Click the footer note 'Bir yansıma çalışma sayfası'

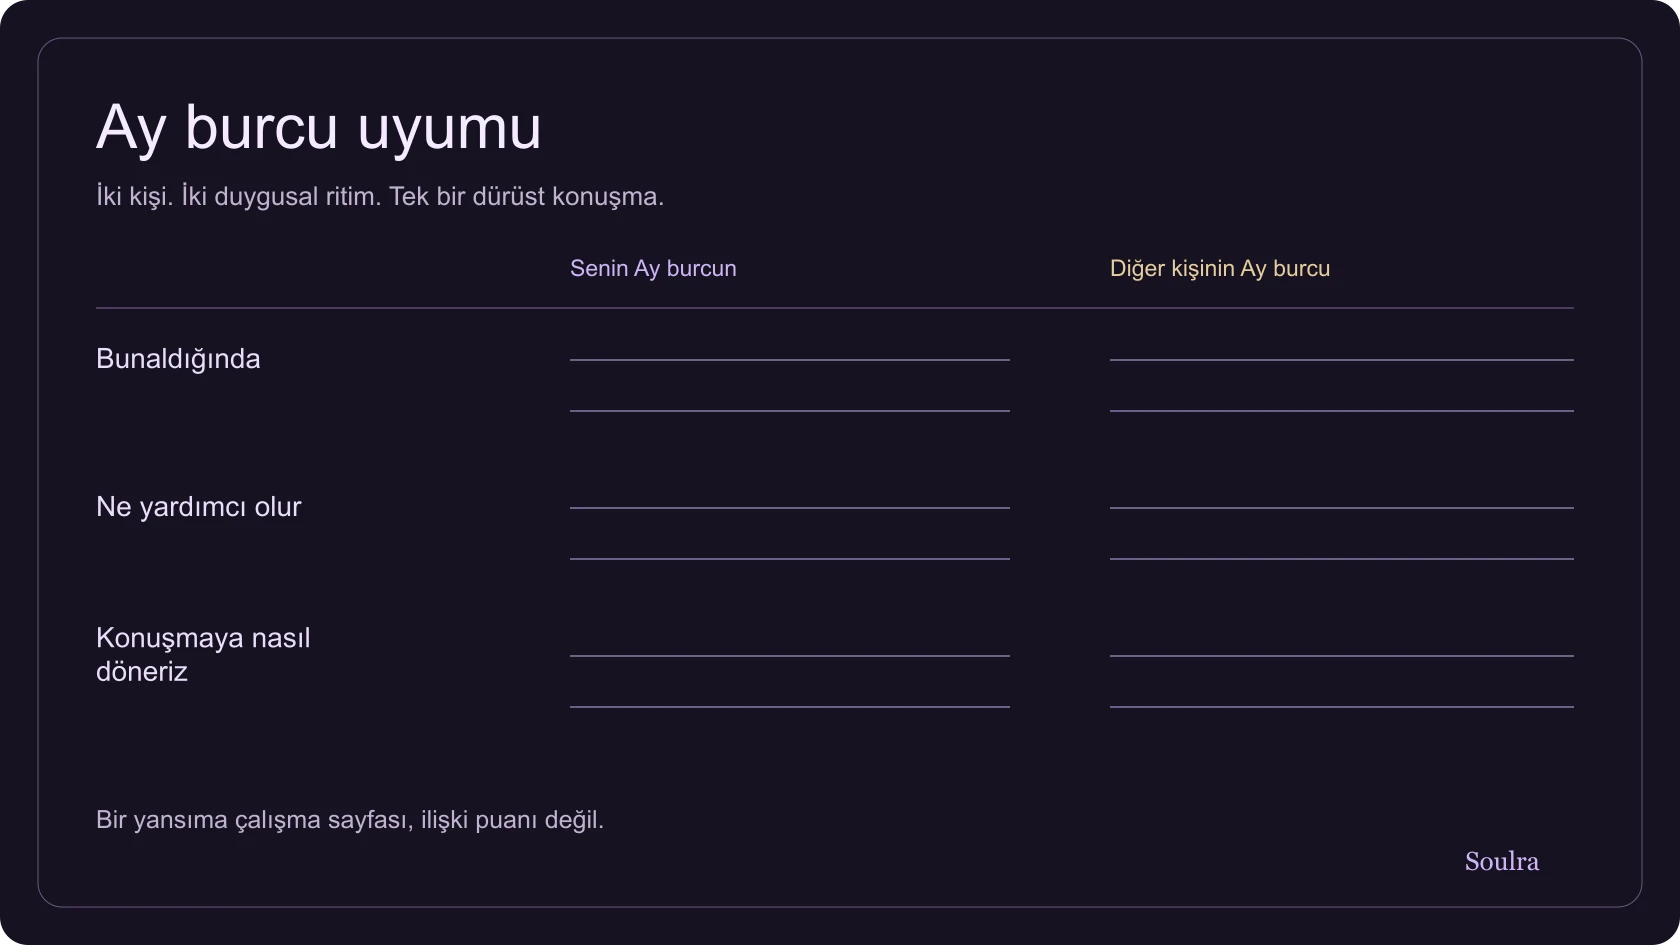(x=253, y=820)
